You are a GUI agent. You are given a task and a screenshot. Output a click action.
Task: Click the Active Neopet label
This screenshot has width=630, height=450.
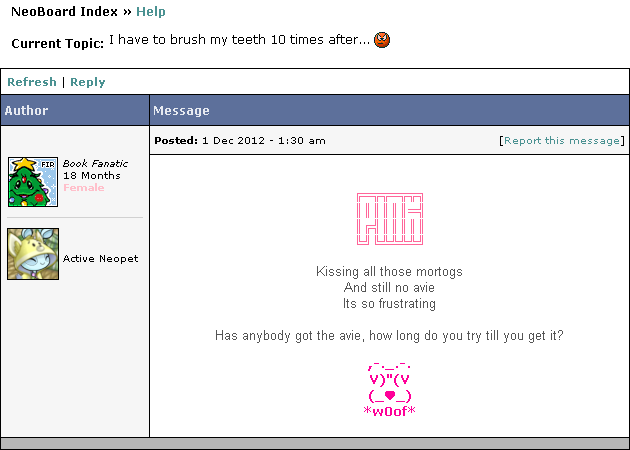[100, 258]
